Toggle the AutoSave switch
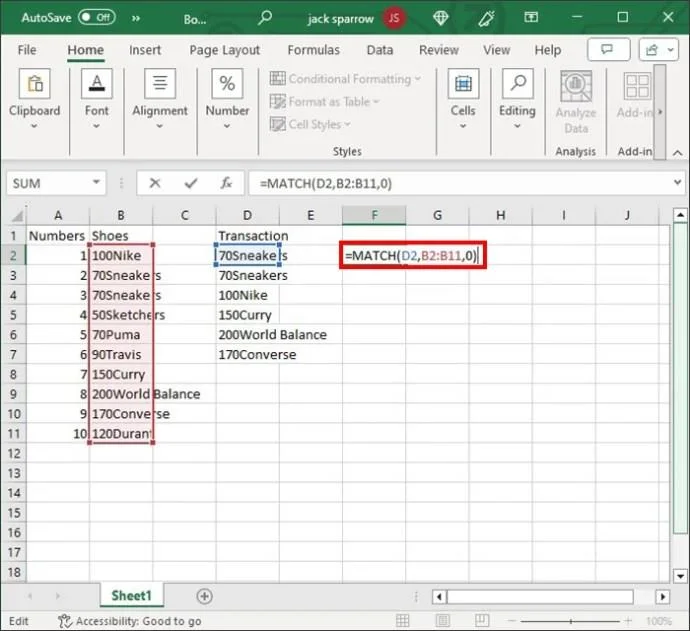This screenshot has height=631, width=690. click(x=97, y=17)
